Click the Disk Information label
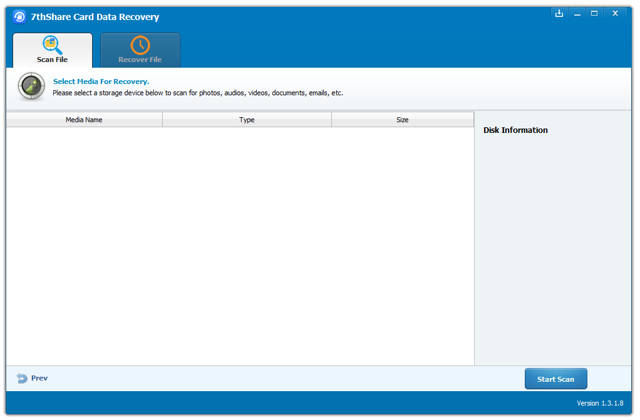Viewport: 640px width, 420px height. pos(516,130)
